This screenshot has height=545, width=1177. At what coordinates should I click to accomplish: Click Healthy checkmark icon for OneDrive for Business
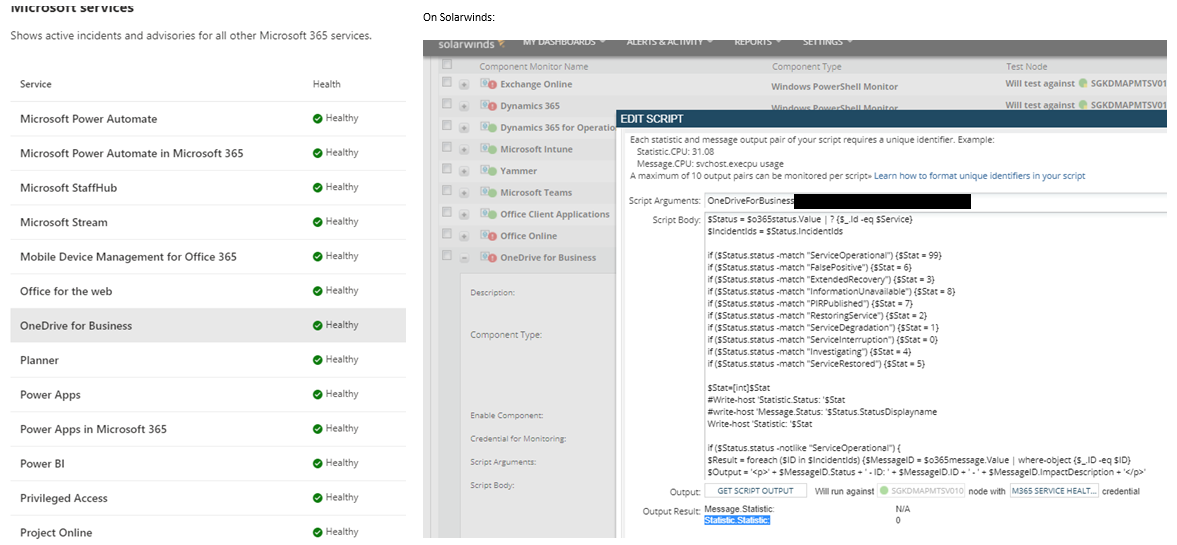point(318,326)
